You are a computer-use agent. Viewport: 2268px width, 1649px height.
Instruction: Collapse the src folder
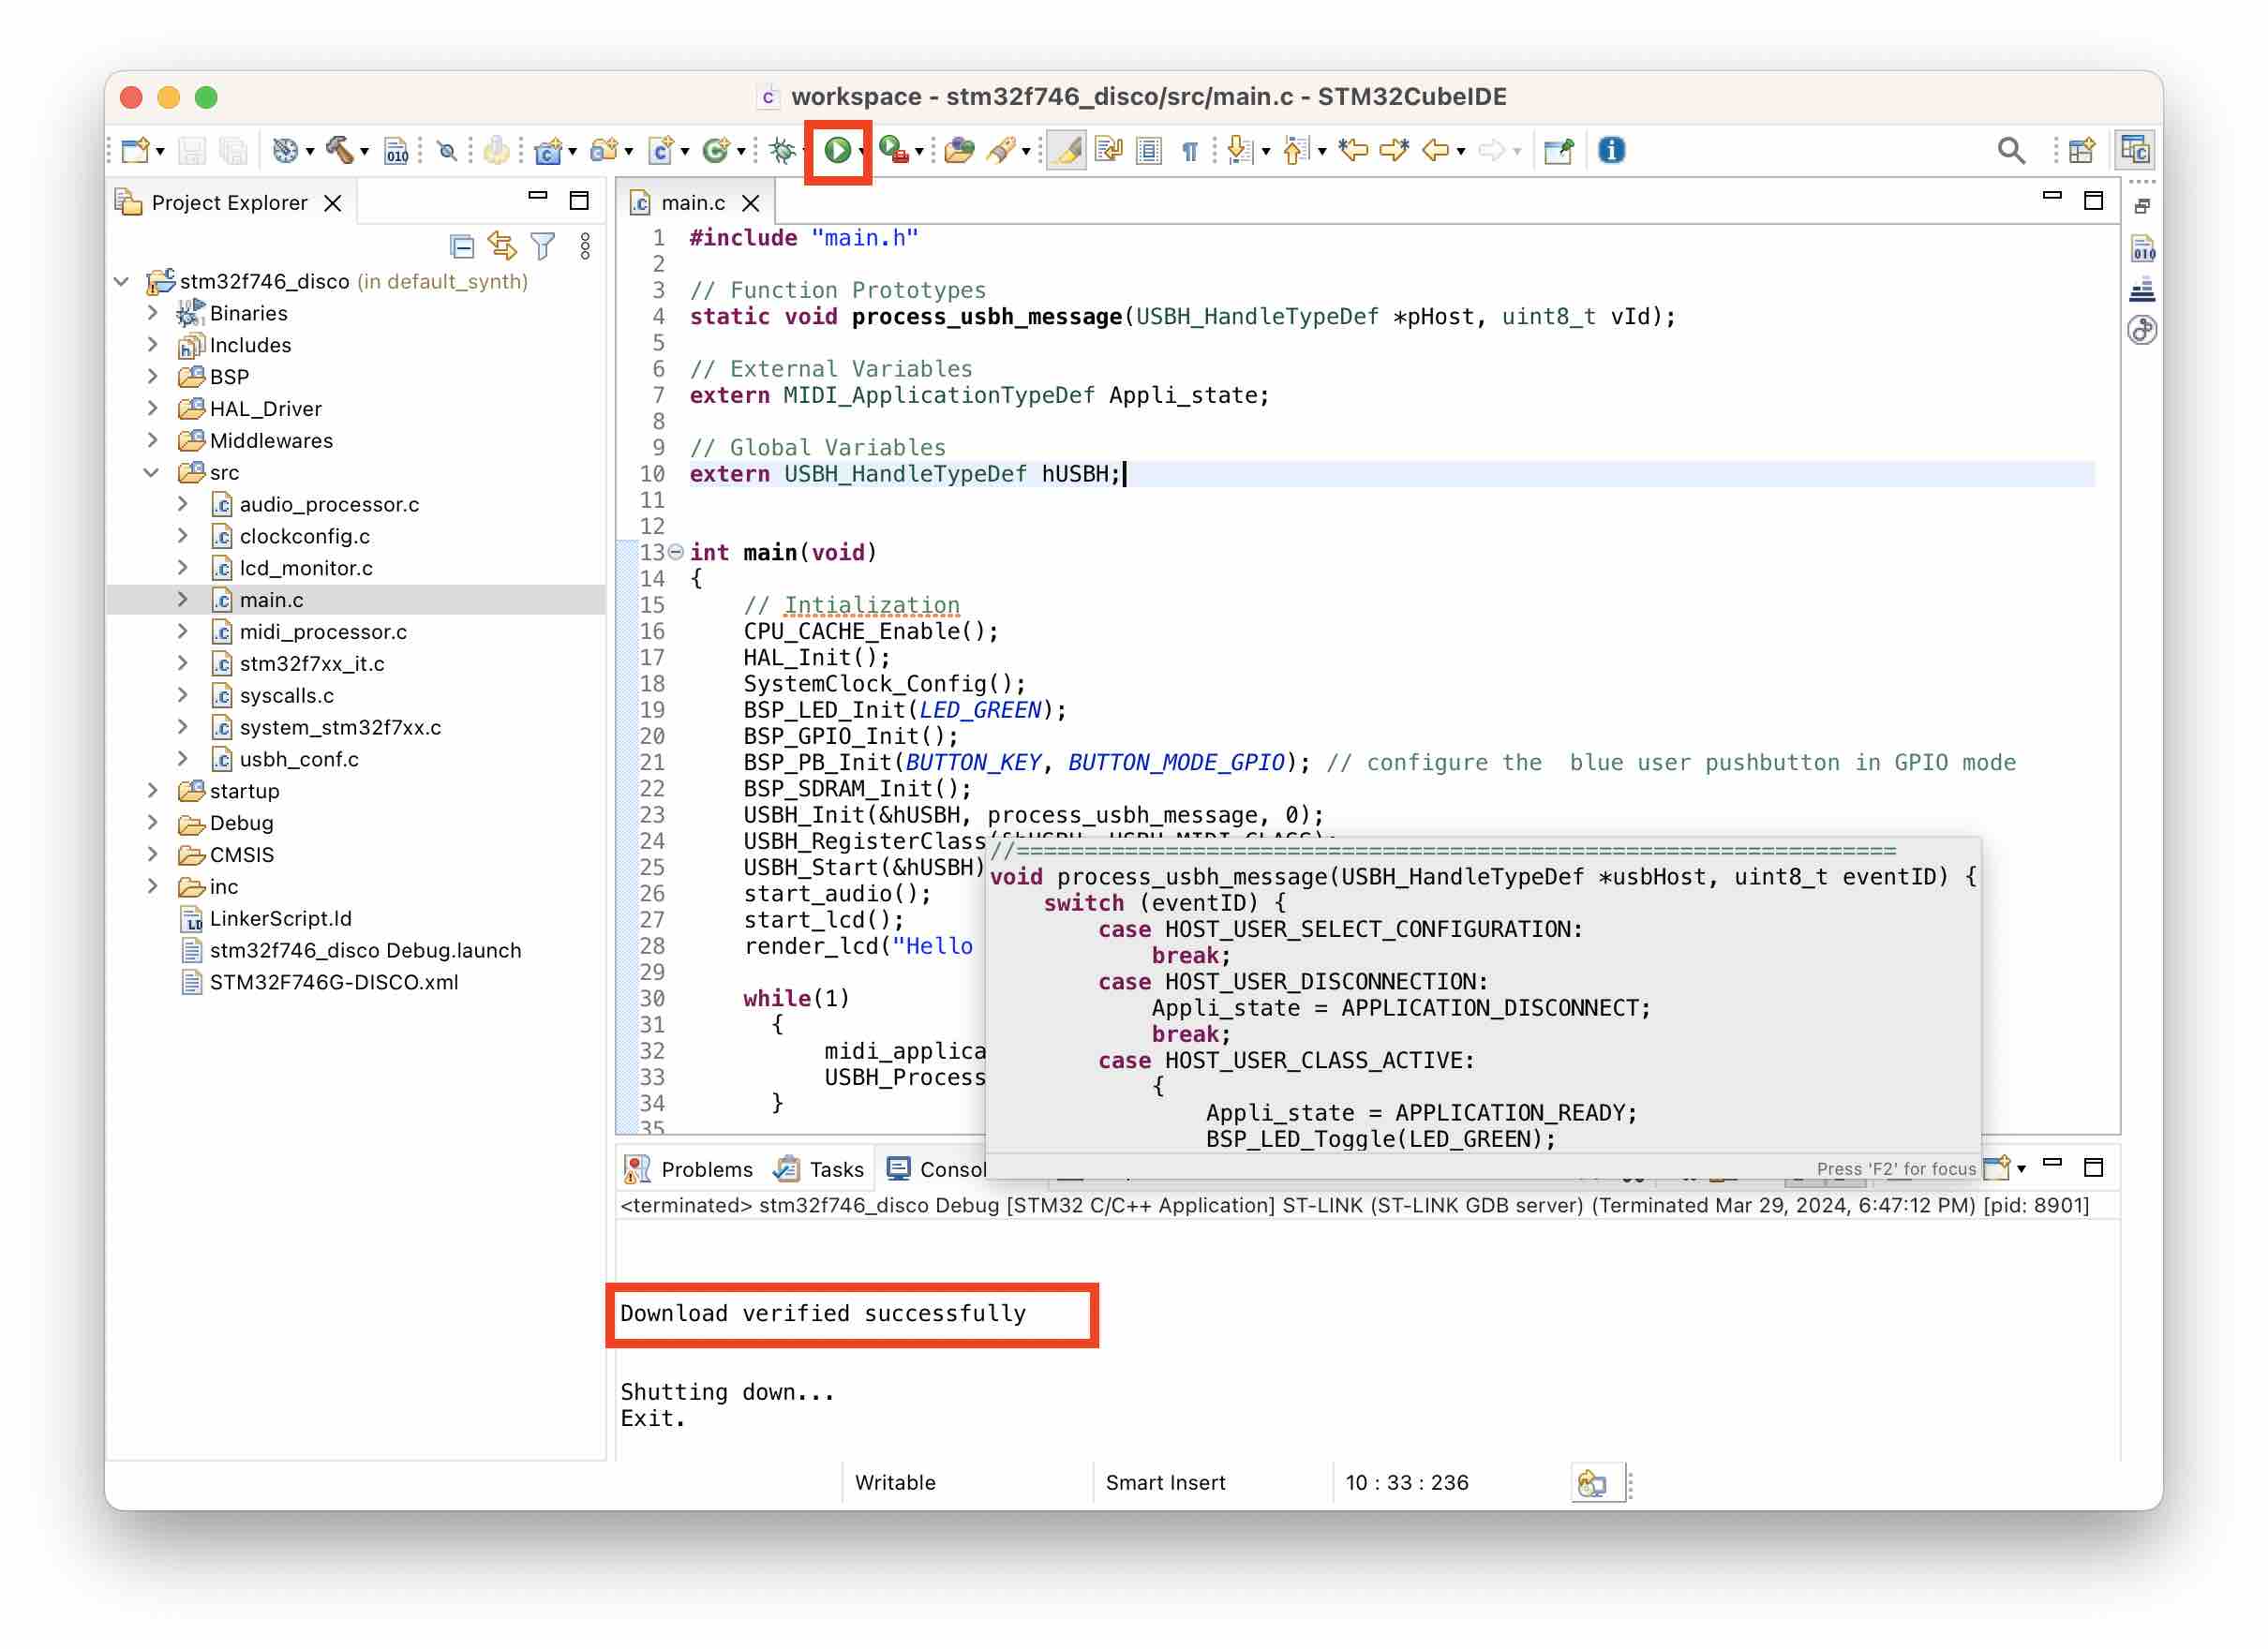[152, 473]
